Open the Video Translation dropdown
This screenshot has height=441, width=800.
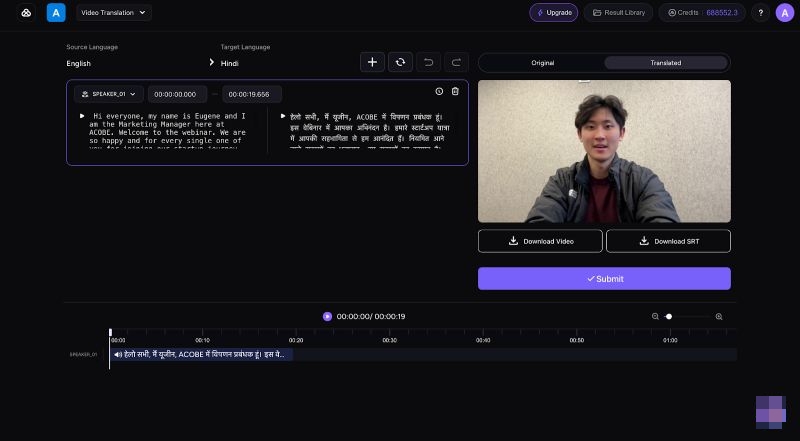point(114,13)
